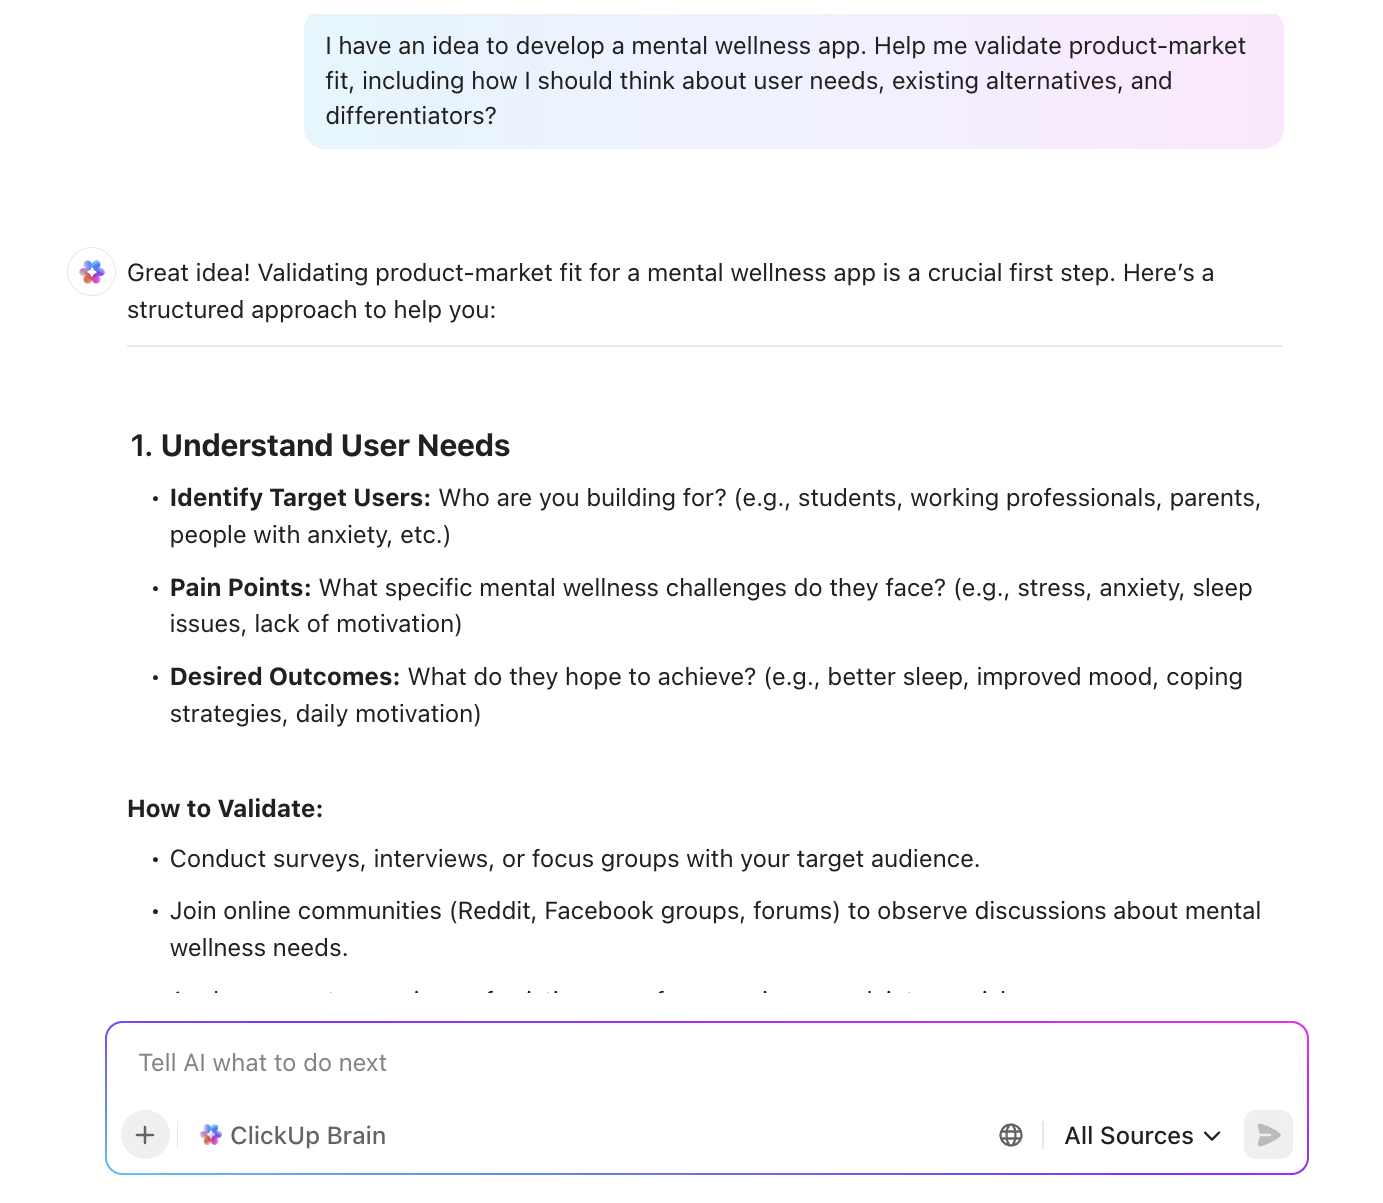Click the 'How to Validate:' subheading

pyautogui.click(x=225, y=809)
